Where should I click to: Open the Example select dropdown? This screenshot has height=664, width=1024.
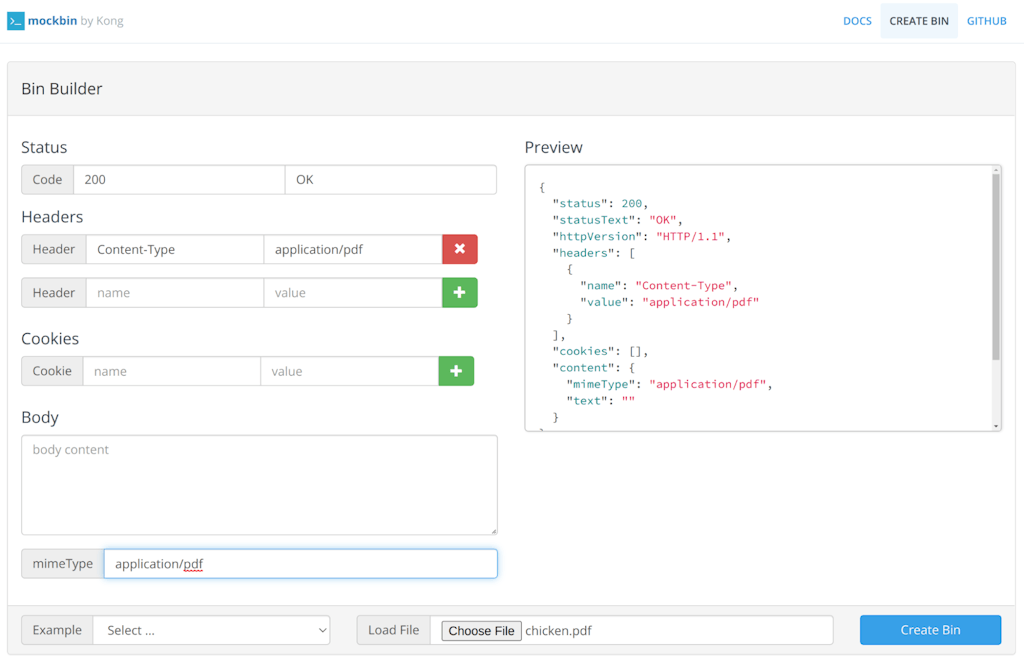(211, 630)
